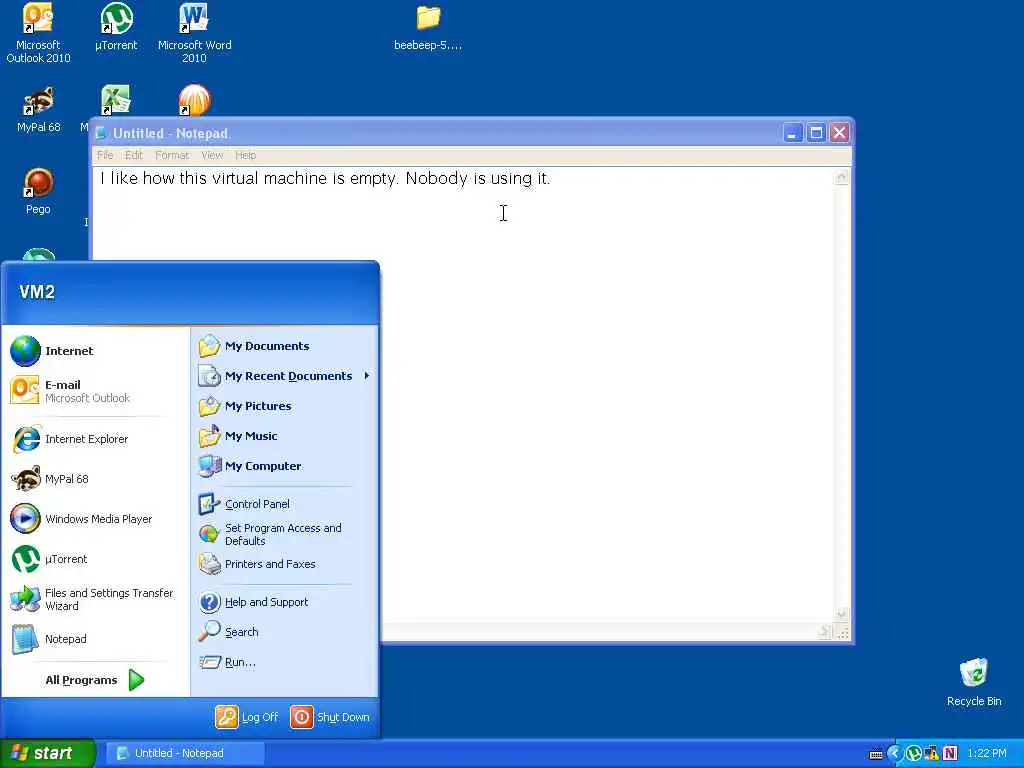1024x768 pixels.
Task: Select the Microsoft Word 2010 desktop icon
Action: 195,33
